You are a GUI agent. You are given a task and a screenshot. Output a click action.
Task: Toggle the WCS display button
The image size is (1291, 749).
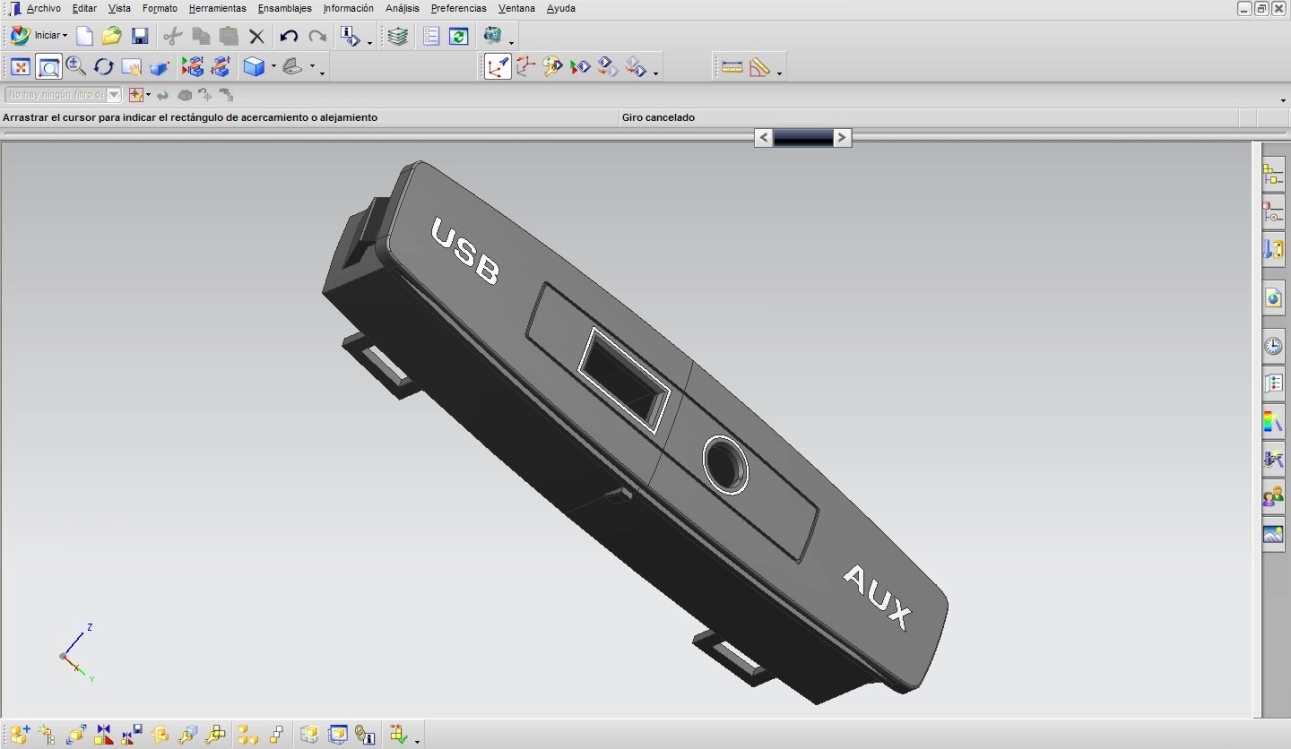point(497,67)
